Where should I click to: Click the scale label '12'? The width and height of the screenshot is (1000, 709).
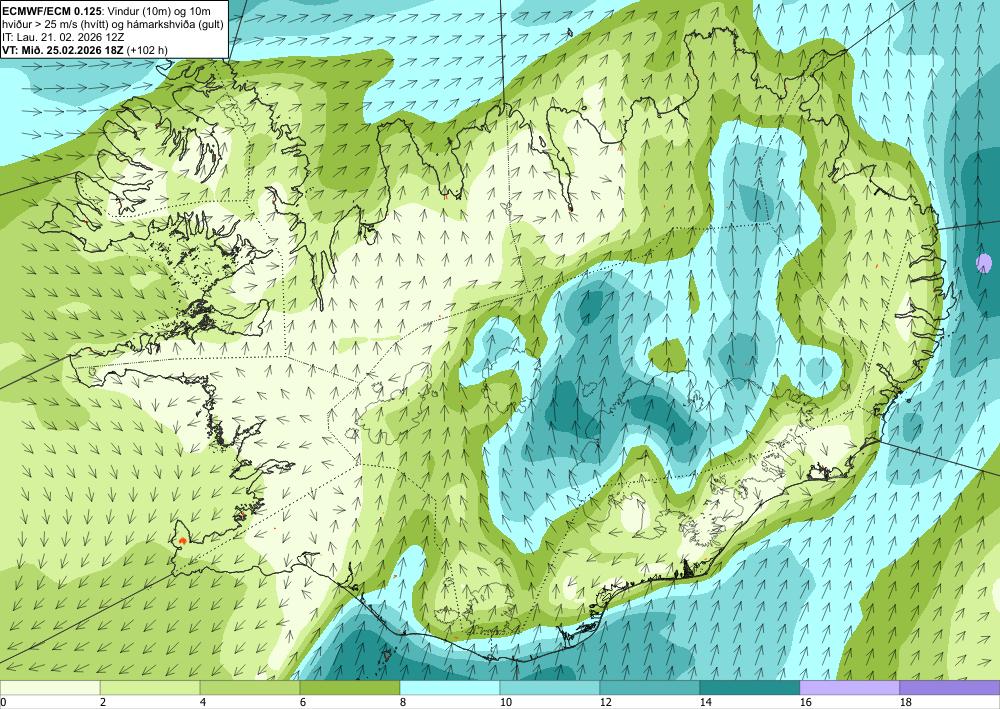click(606, 702)
